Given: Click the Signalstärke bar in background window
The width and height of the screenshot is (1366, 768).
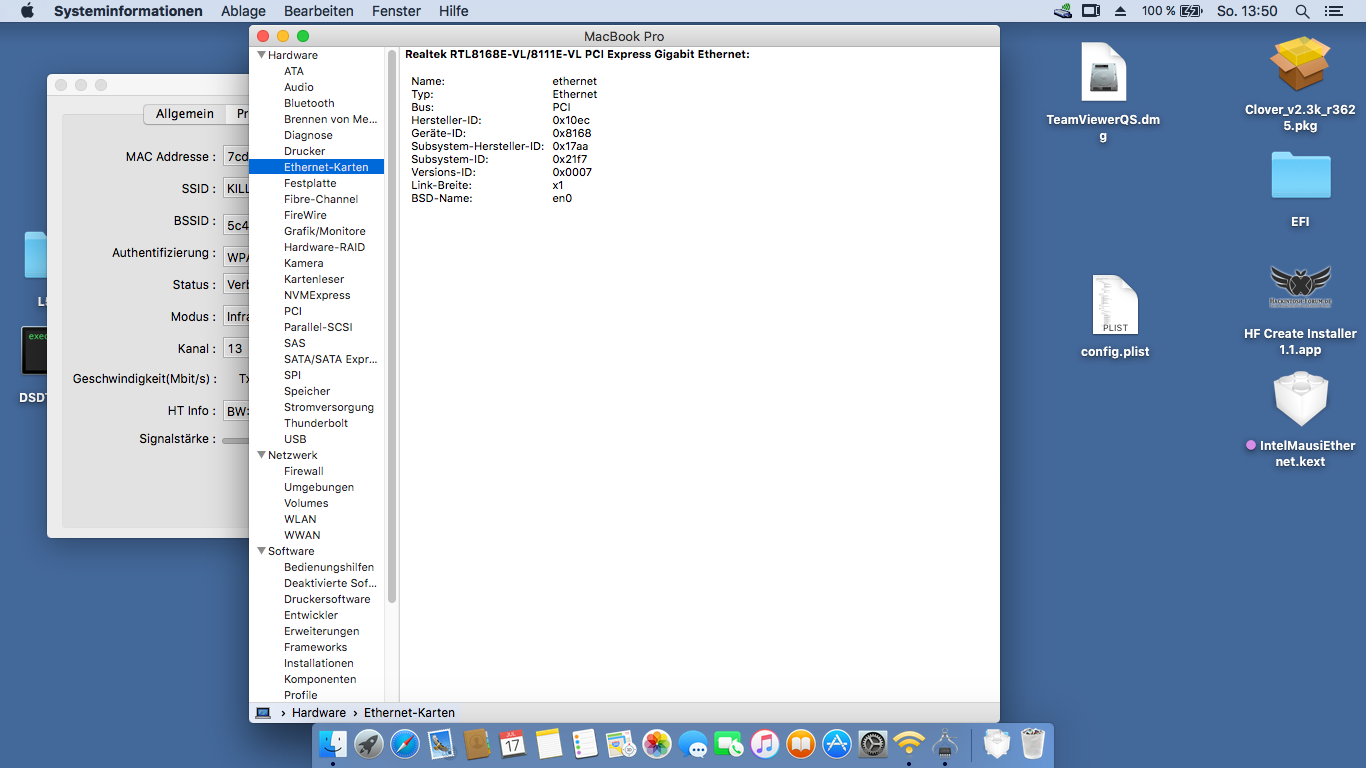Looking at the screenshot, I should click(x=236, y=440).
